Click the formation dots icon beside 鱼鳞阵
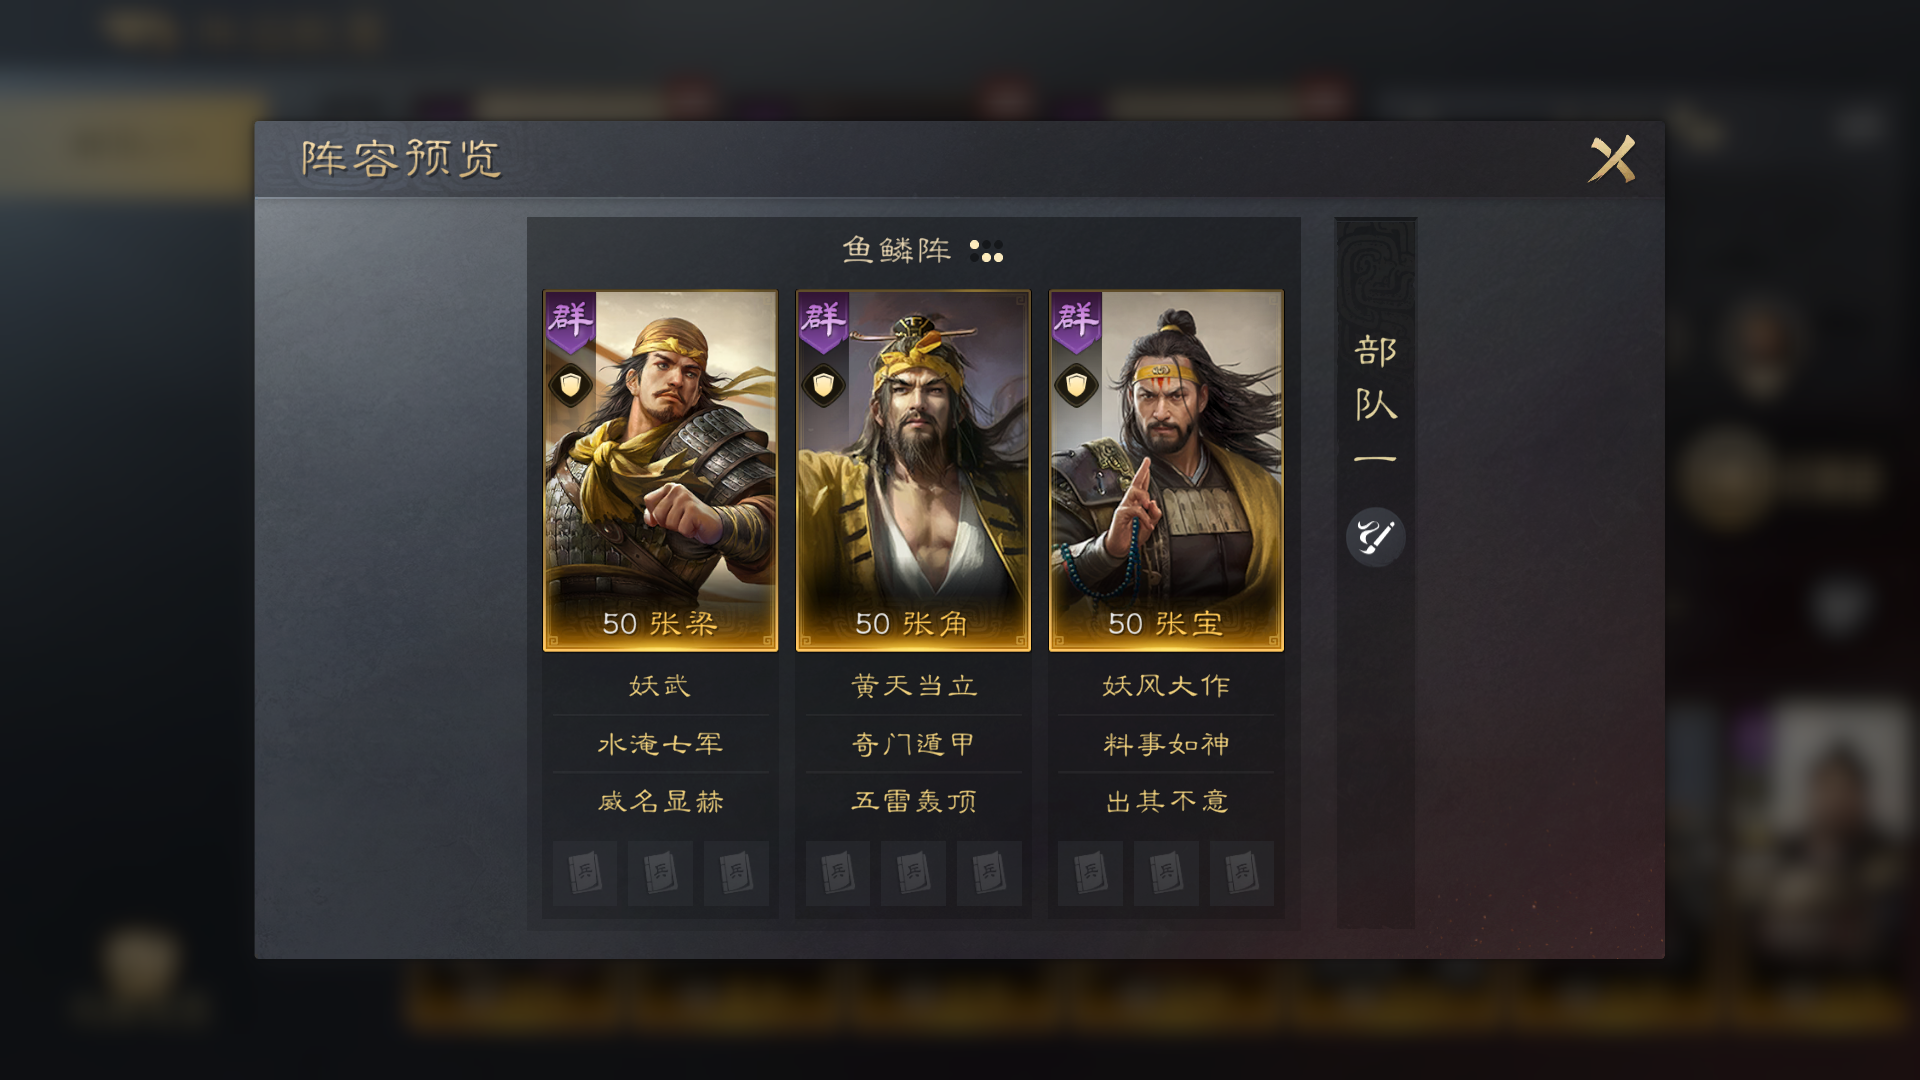This screenshot has height=1080, width=1920. pyautogui.click(x=986, y=250)
